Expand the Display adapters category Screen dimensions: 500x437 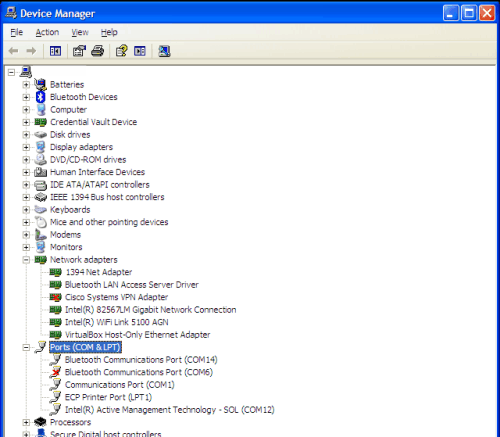[x=26, y=147]
